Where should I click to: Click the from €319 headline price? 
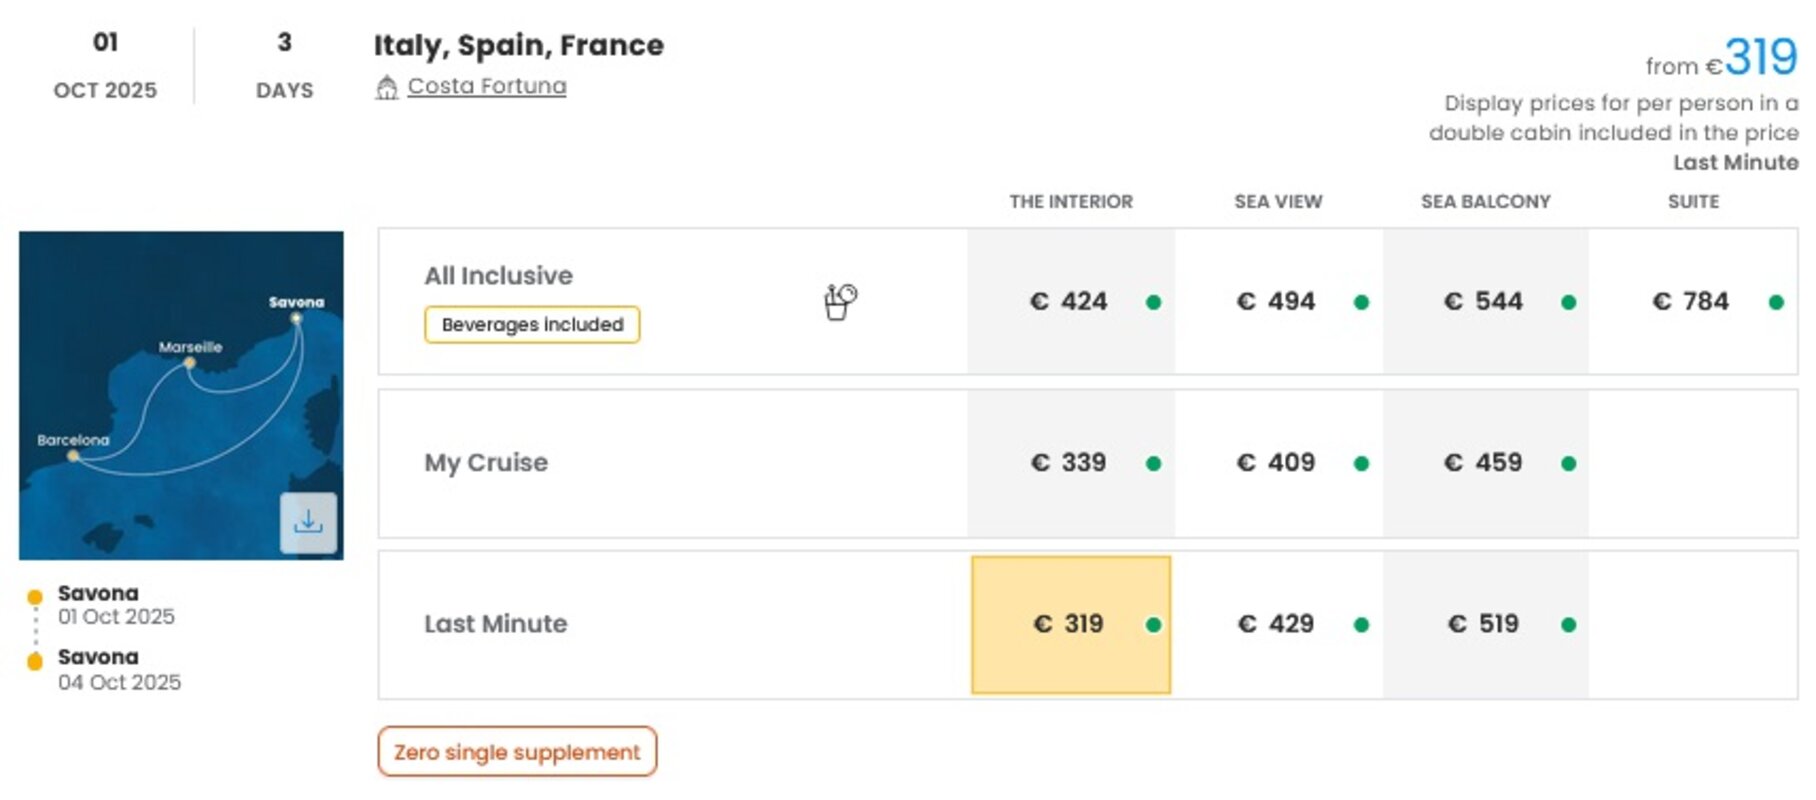[x=1721, y=58]
